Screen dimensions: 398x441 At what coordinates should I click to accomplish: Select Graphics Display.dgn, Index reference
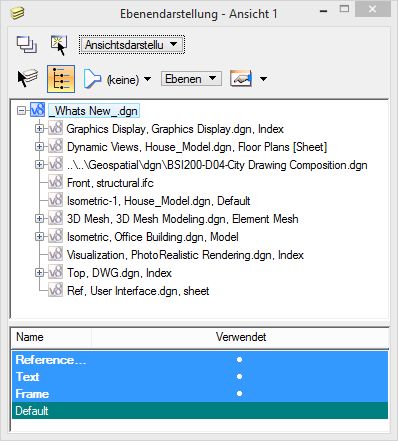tap(175, 129)
